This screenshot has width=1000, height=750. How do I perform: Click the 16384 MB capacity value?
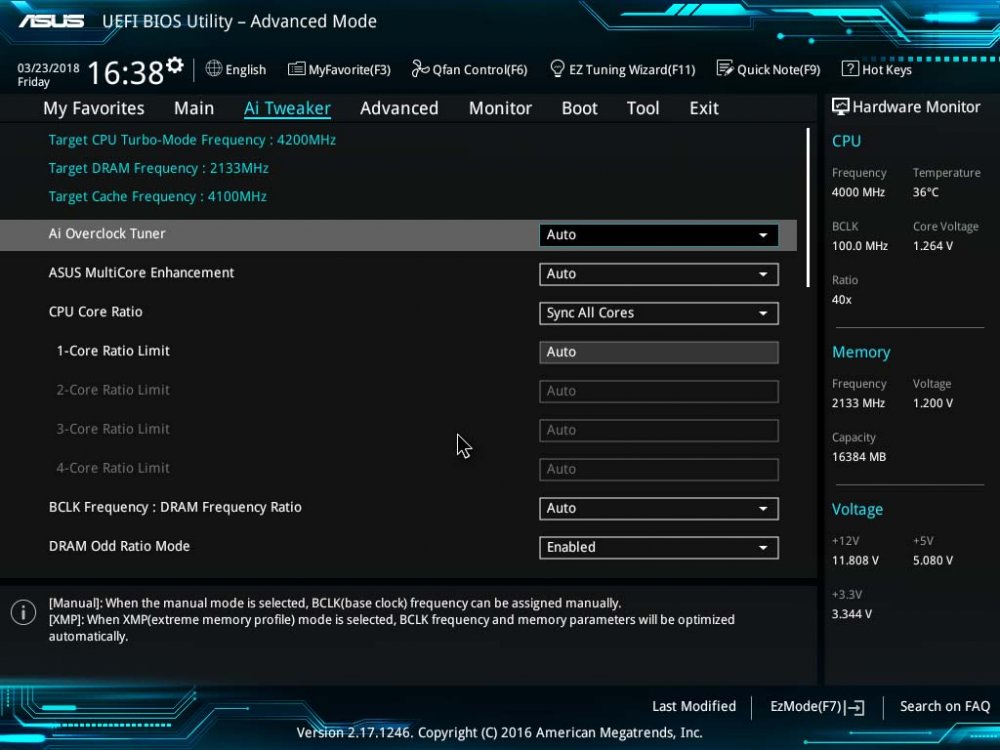858,457
